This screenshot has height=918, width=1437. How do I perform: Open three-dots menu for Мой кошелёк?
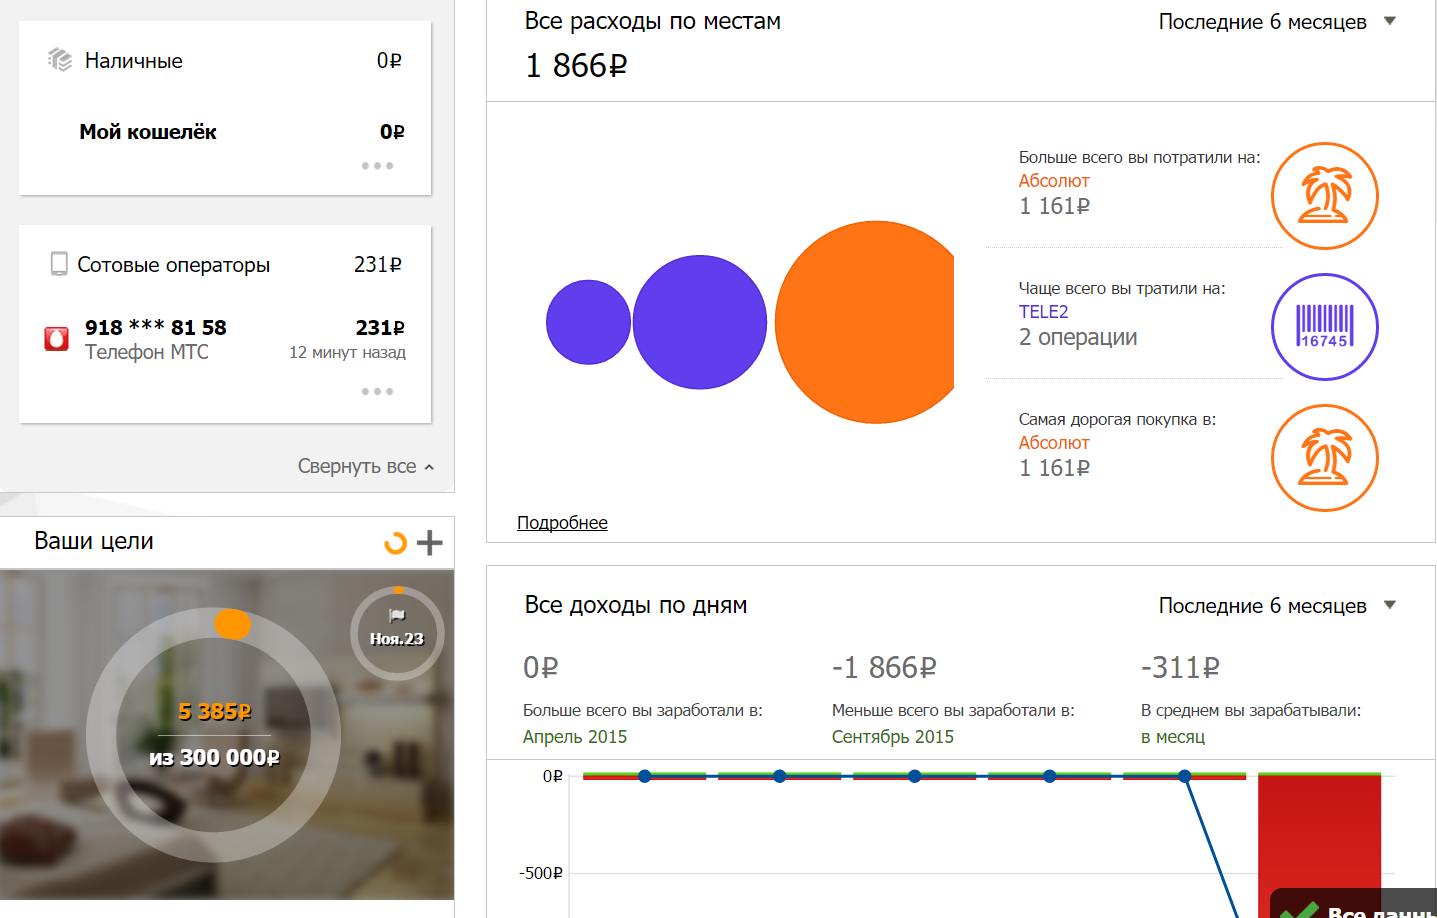[x=377, y=166]
